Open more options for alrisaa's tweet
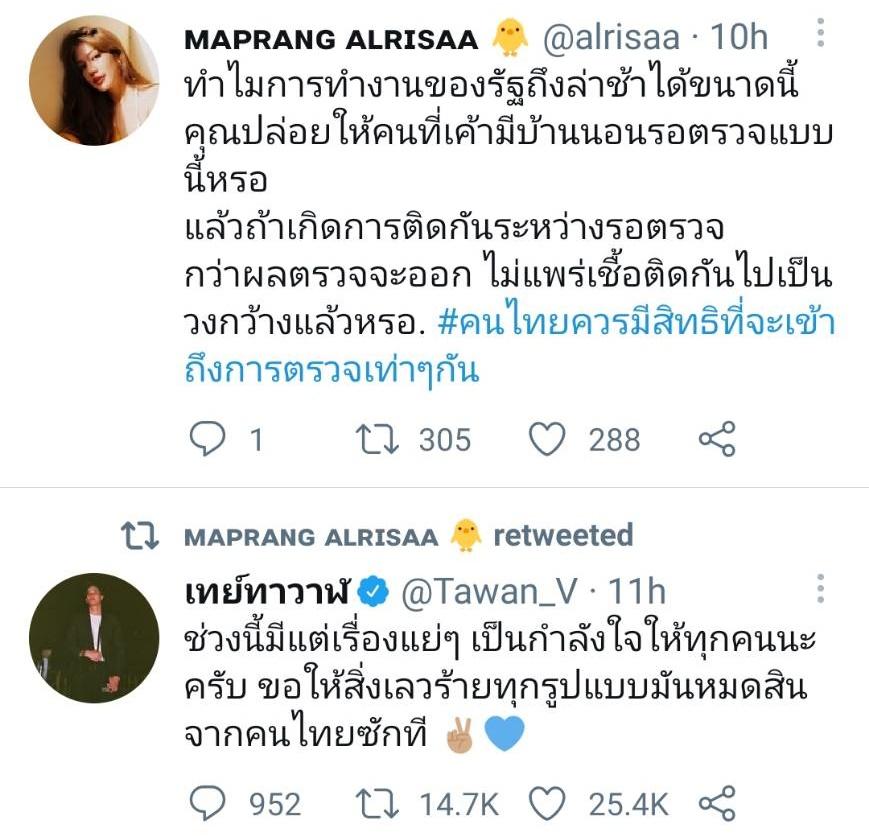Viewport: 869px width, 836px height. pyautogui.click(x=820, y=35)
